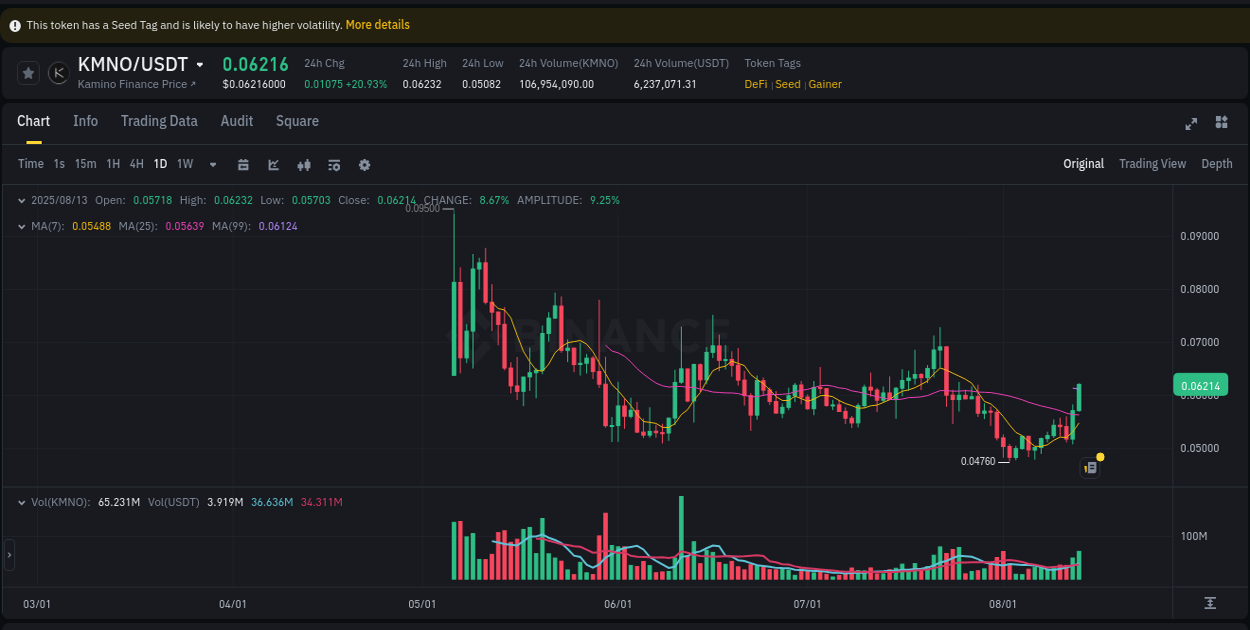This screenshot has width=1250, height=630.
Task: Select the 1W timeframe option
Action: click(x=185, y=164)
